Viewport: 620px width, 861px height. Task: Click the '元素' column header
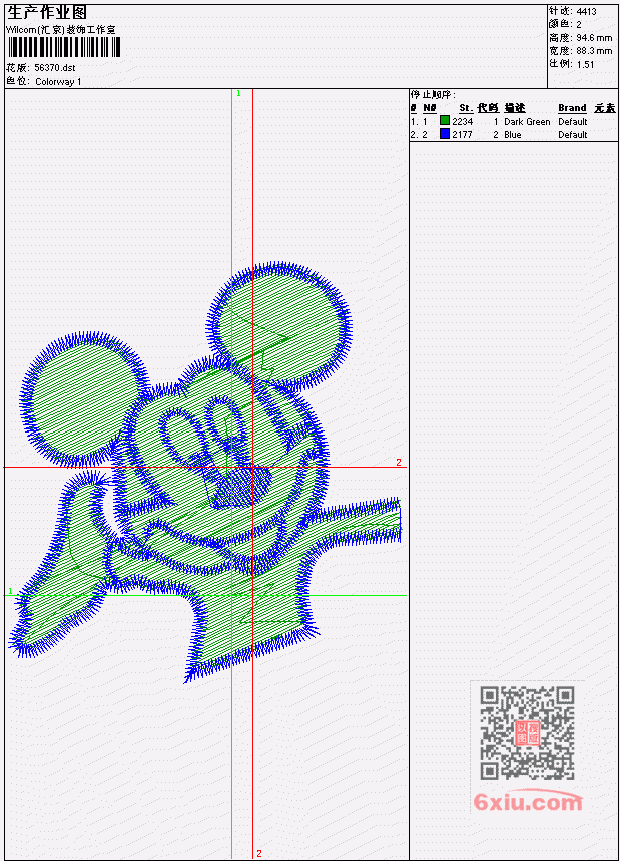tap(605, 108)
